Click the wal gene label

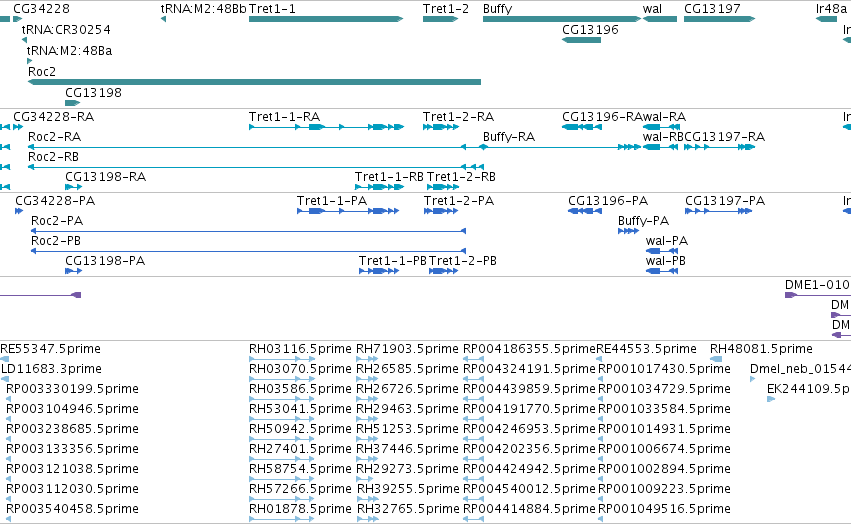tap(652, 9)
